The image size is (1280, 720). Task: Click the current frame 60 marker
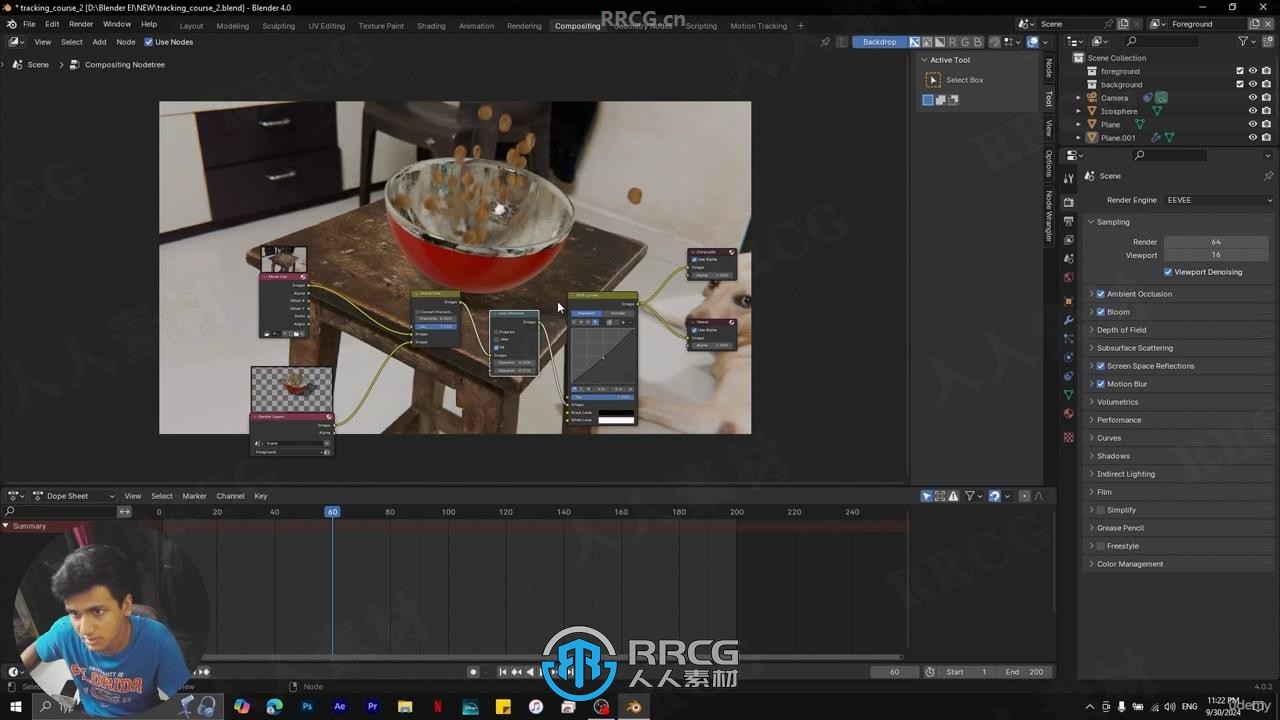(x=332, y=512)
